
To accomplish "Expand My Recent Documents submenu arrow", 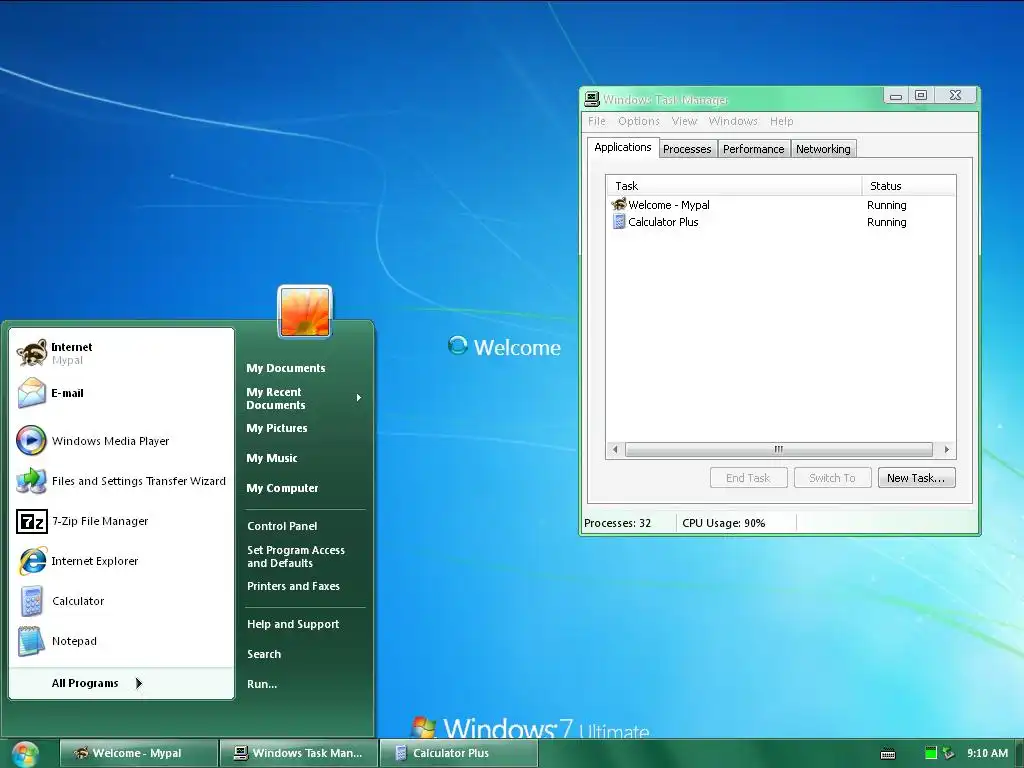I will [359, 398].
